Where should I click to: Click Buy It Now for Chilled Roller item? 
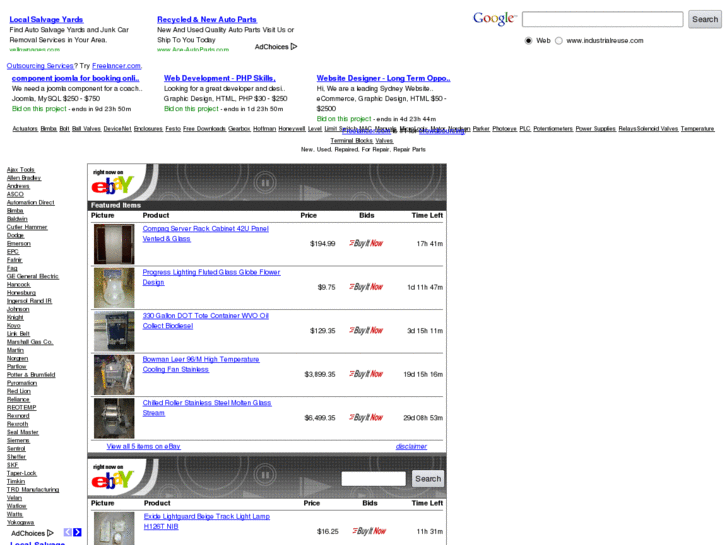click(366, 418)
